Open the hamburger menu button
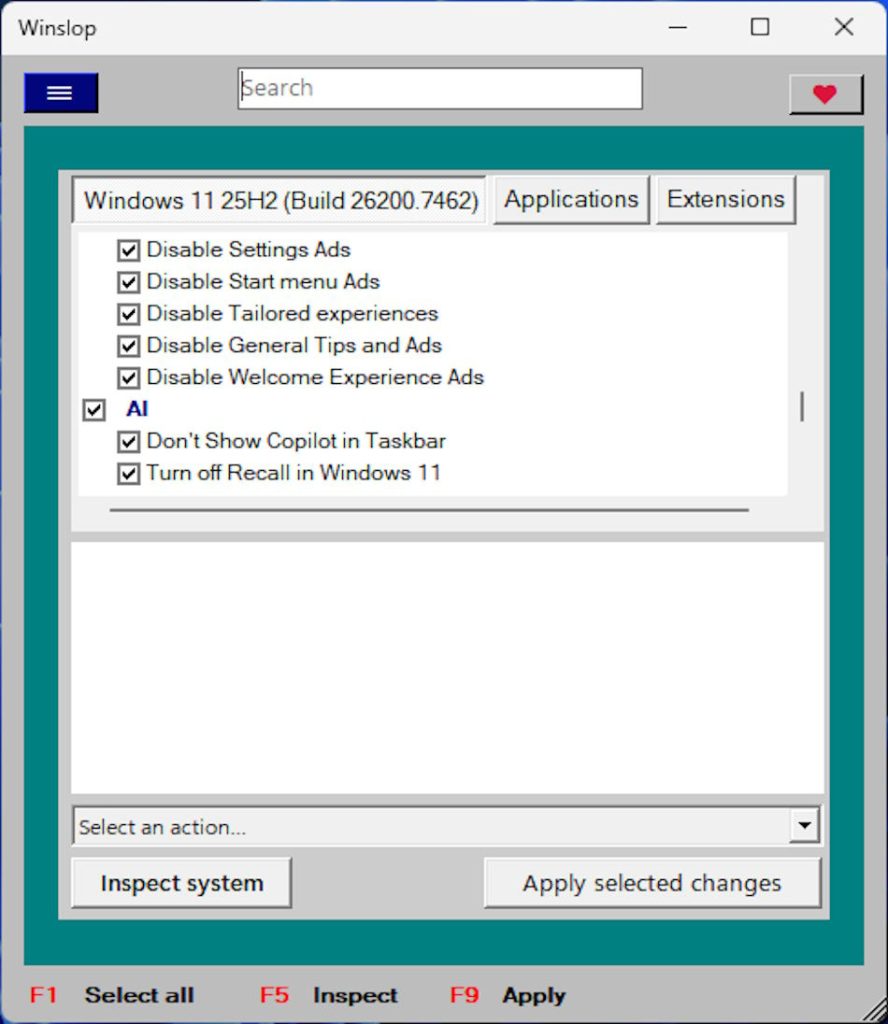The width and height of the screenshot is (888, 1024). (x=61, y=93)
